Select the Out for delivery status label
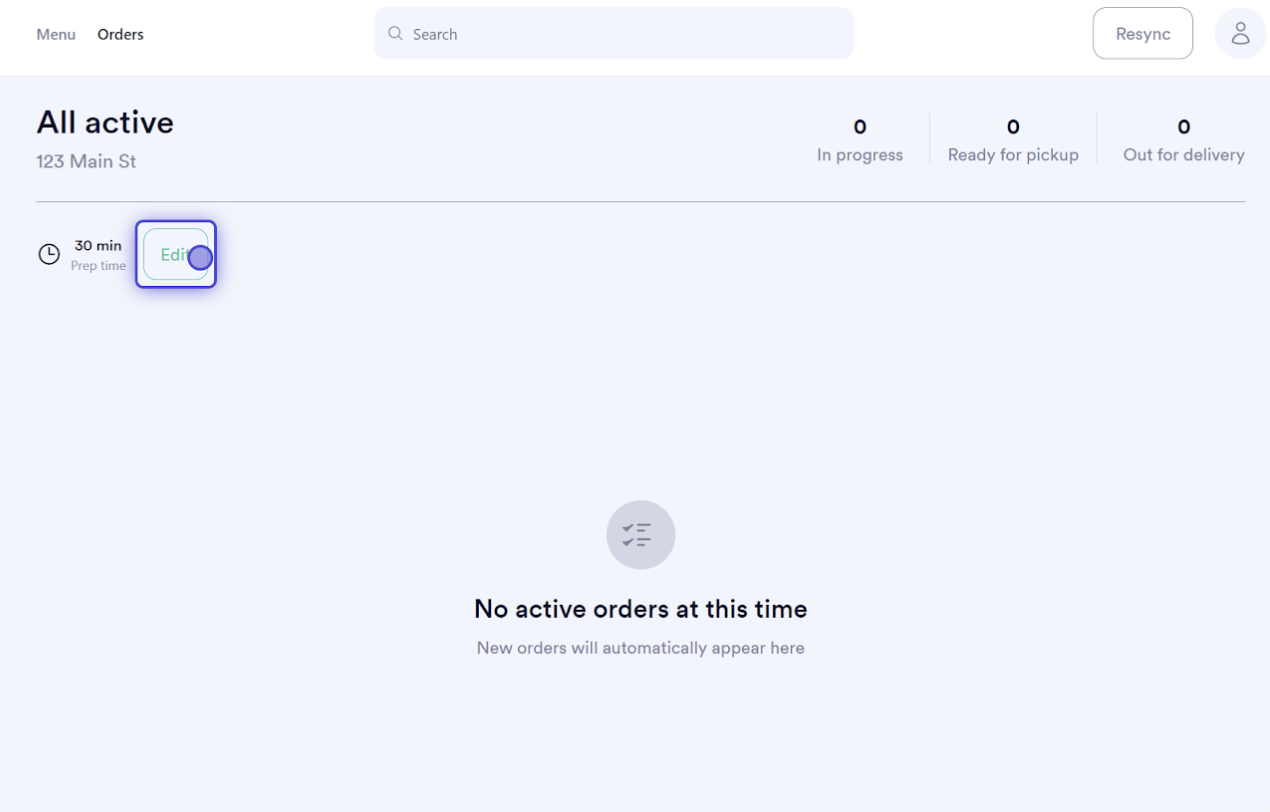This screenshot has width=1270, height=812. pyautogui.click(x=1184, y=155)
